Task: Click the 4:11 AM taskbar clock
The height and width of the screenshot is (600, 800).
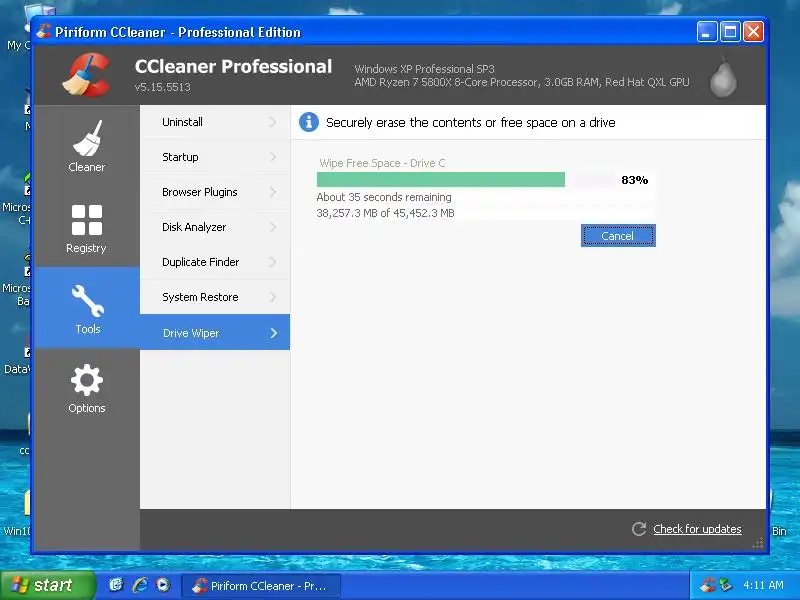Action: [763, 585]
